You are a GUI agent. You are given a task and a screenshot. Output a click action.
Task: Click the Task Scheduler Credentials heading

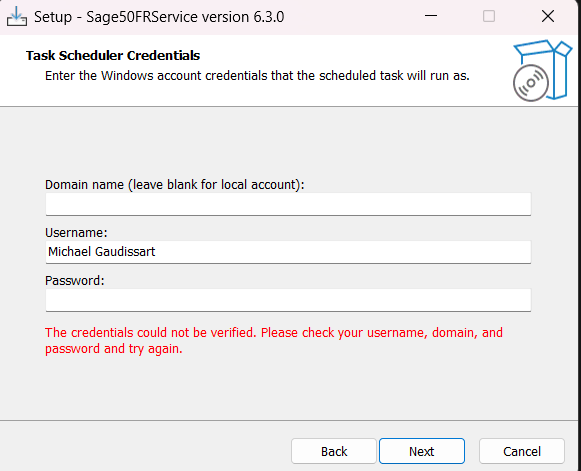113,56
